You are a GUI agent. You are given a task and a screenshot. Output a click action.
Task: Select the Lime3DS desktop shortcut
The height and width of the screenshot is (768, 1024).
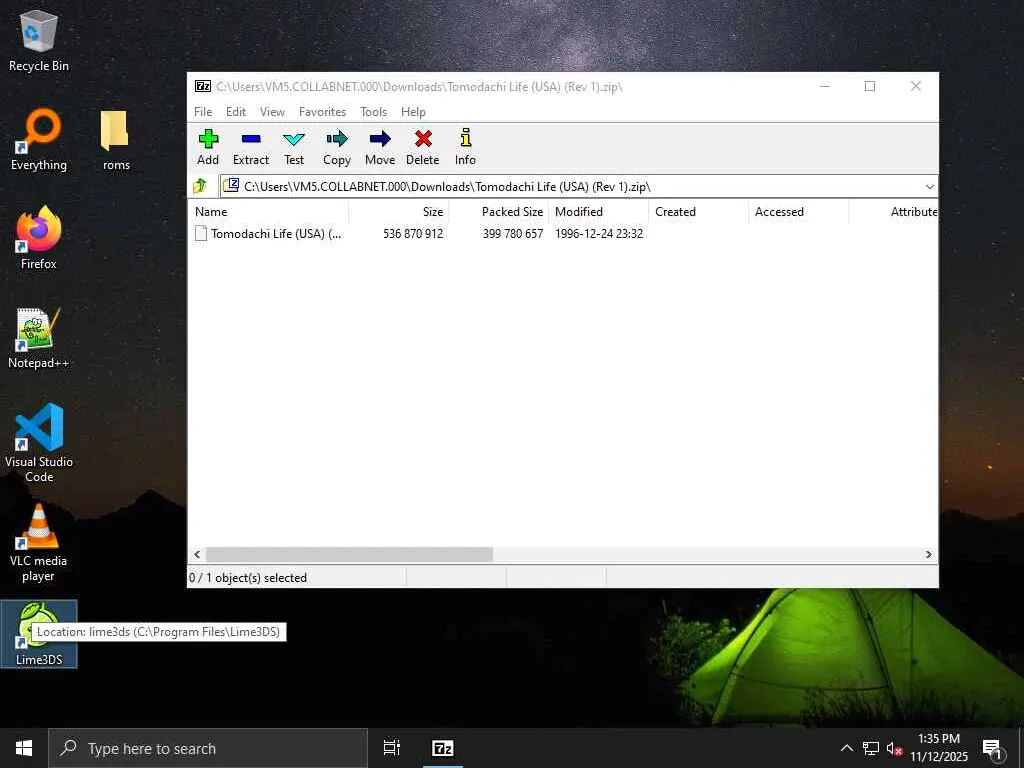coord(39,634)
